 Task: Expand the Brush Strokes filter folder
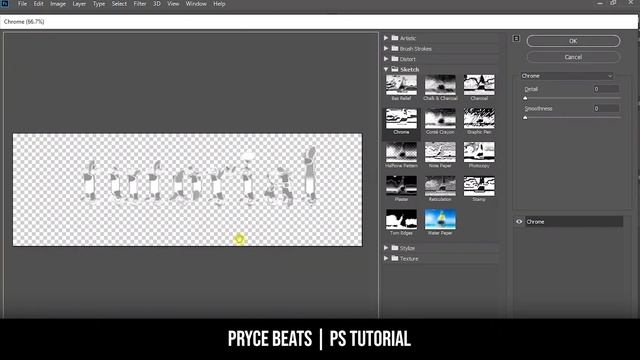click(x=386, y=49)
